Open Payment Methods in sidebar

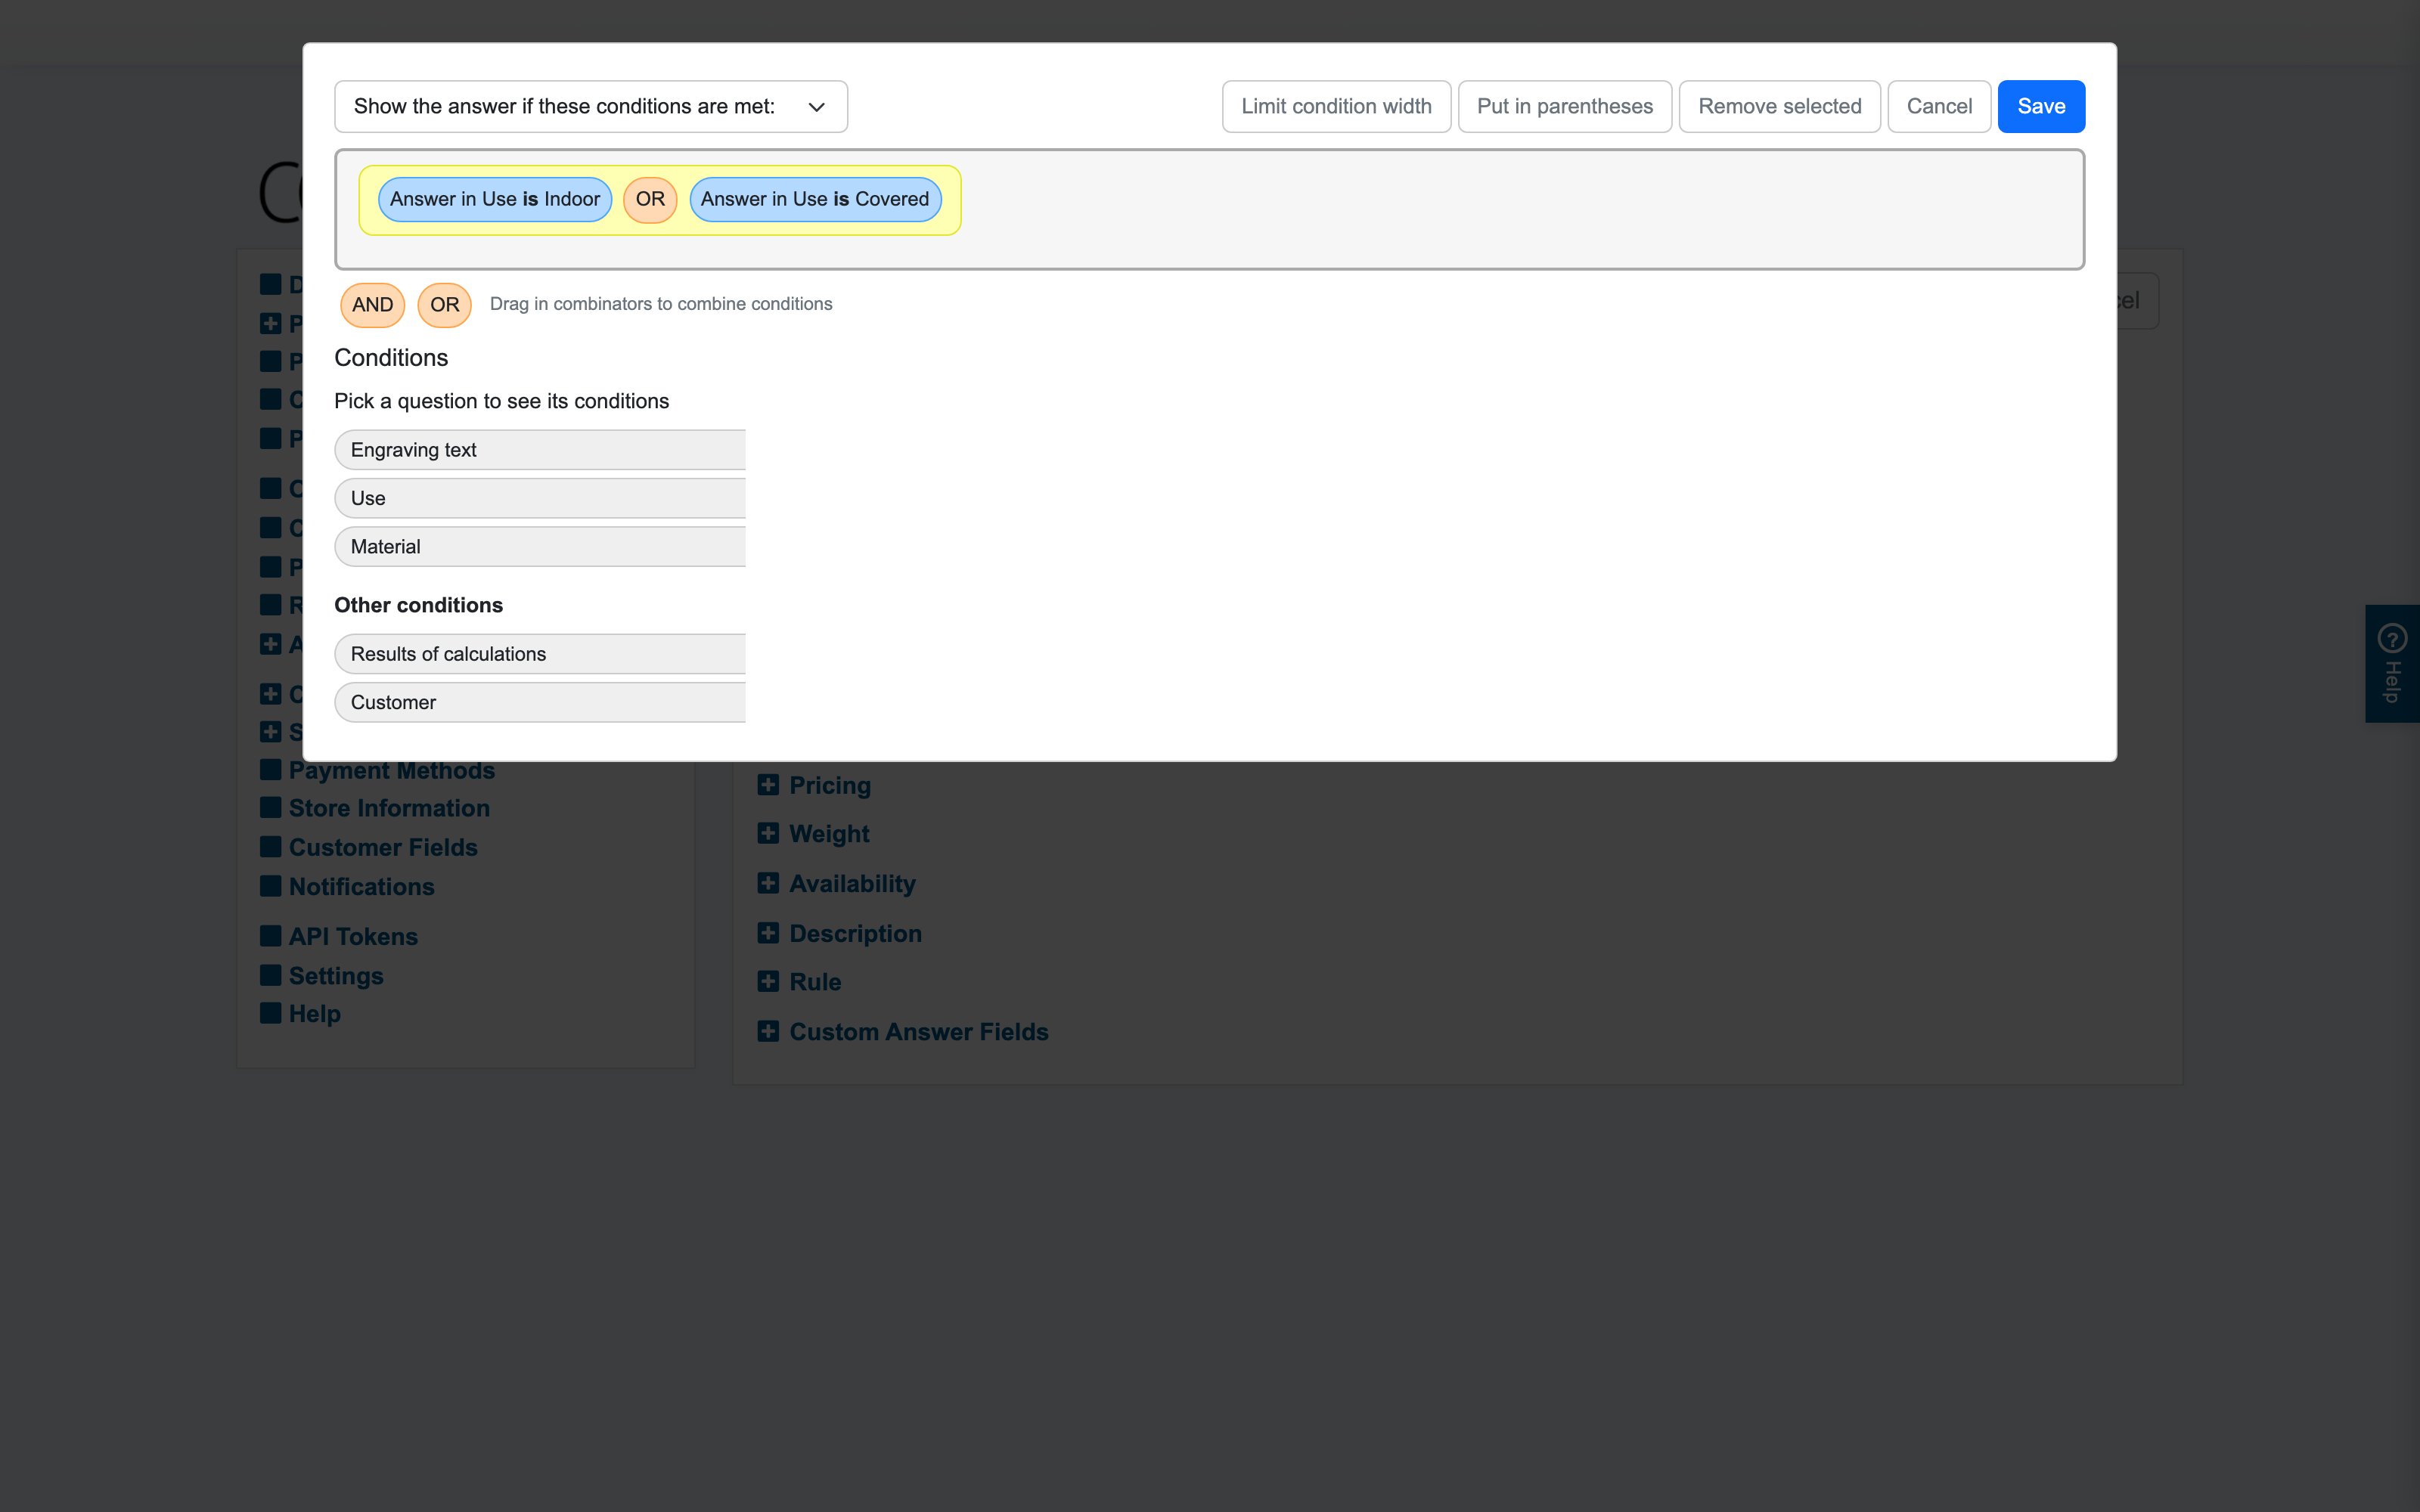click(391, 770)
